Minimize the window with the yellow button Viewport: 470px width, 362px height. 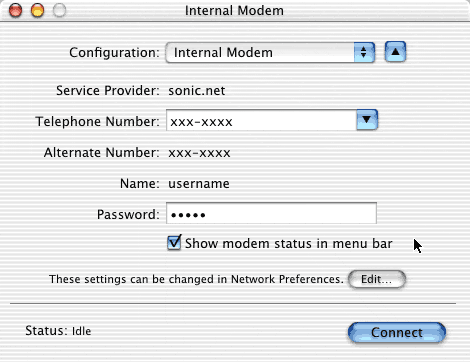pyautogui.click(x=37, y=10)
